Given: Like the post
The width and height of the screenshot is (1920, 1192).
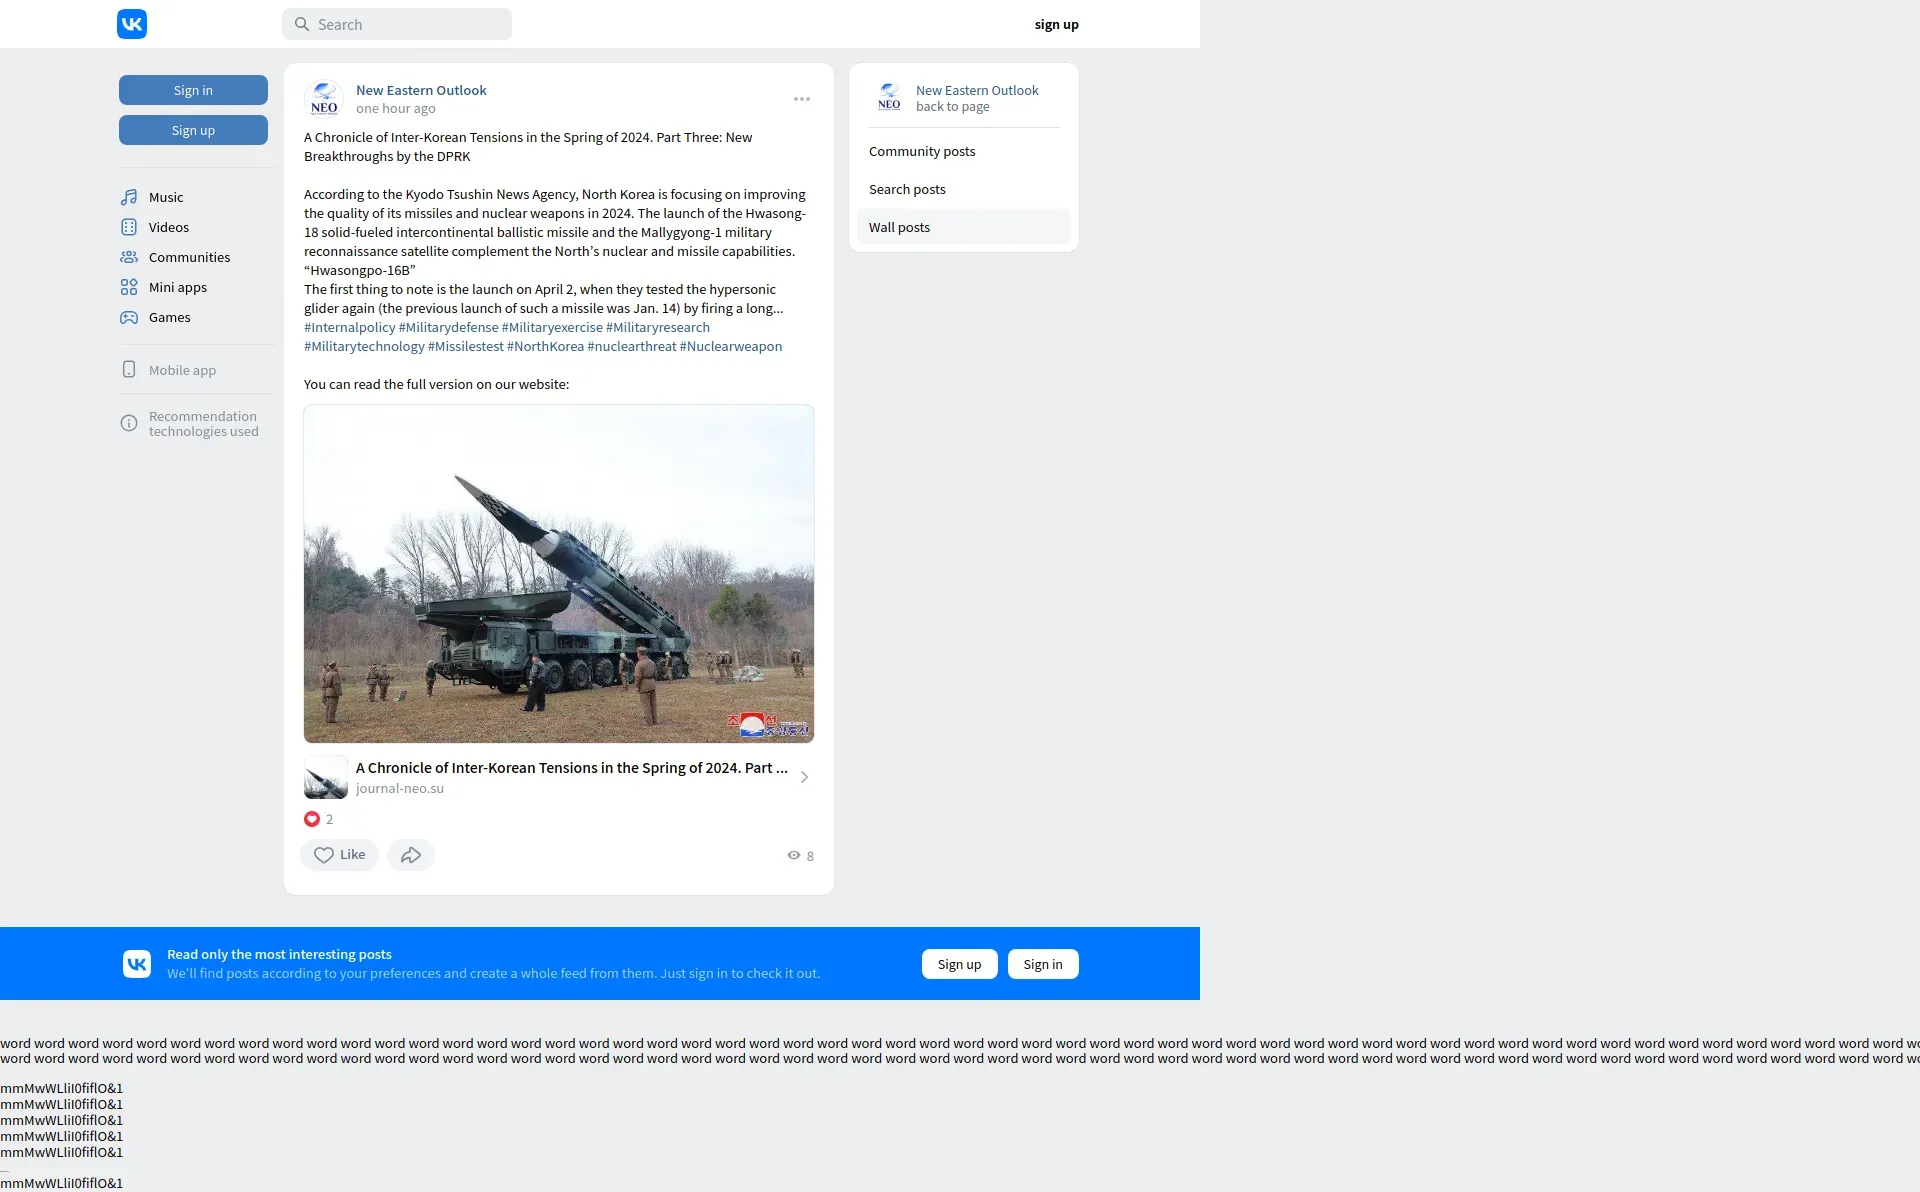Looking at the screenshot, I should point(340,855).
